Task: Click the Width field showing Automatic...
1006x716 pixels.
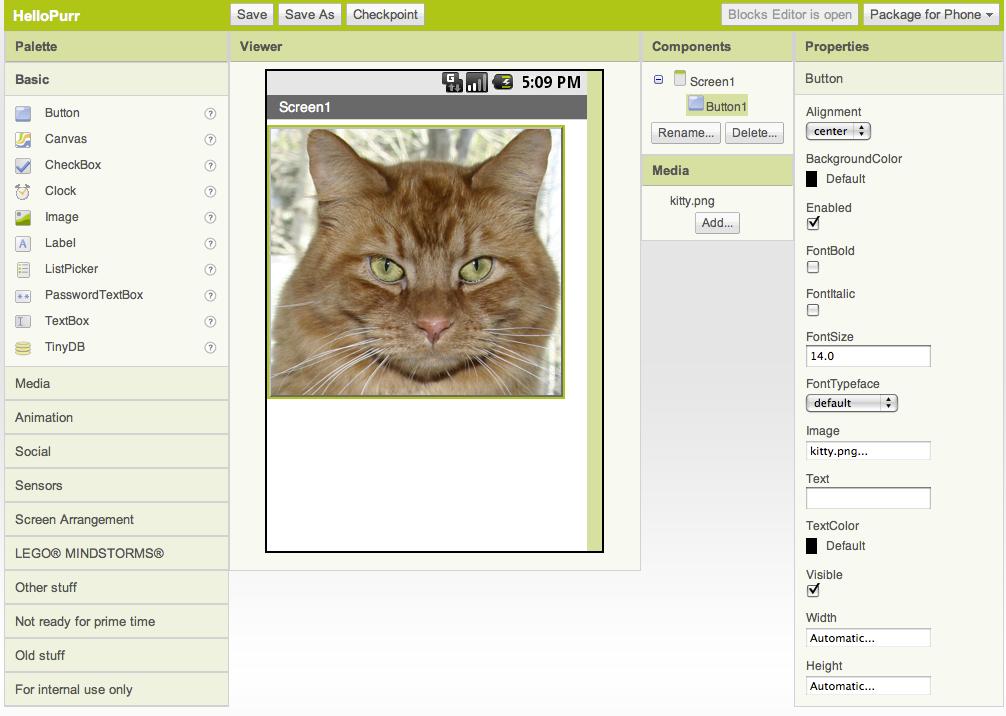Action: pyautogui.click(x=868, y=638)
